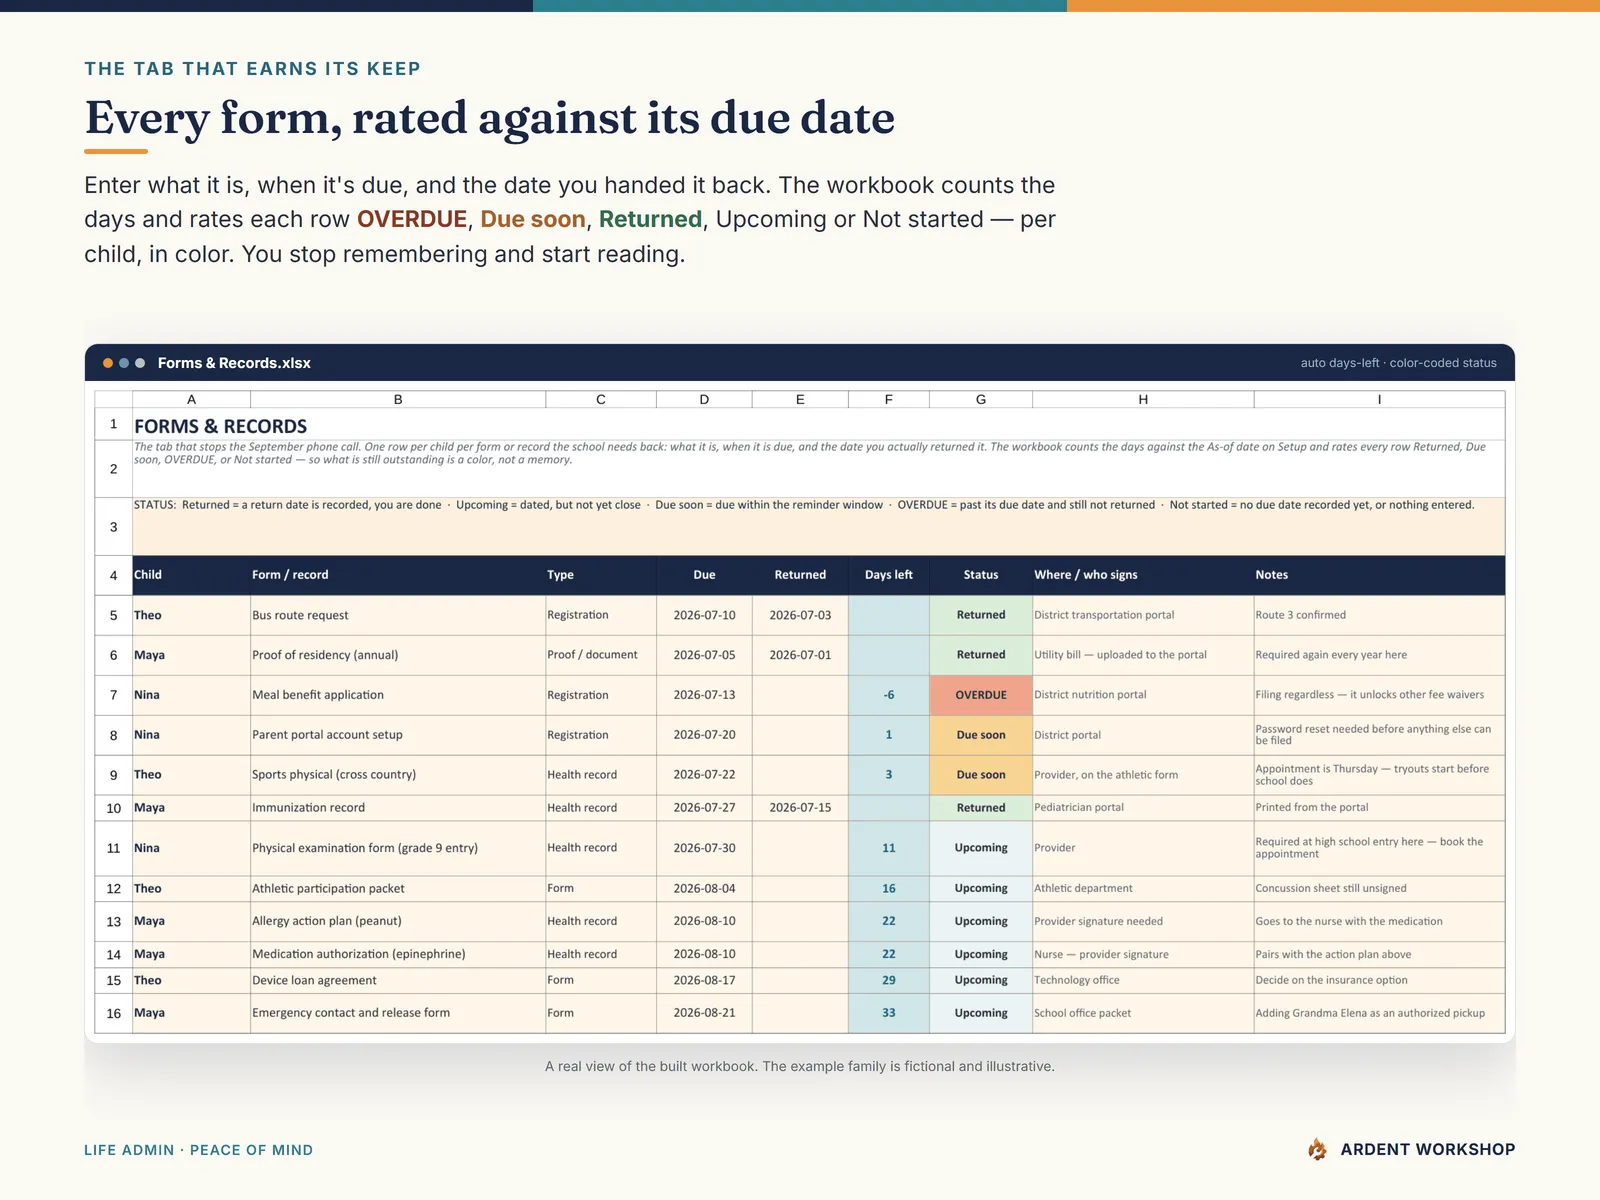Click the Nina cell in row 11

pos(191,848)
